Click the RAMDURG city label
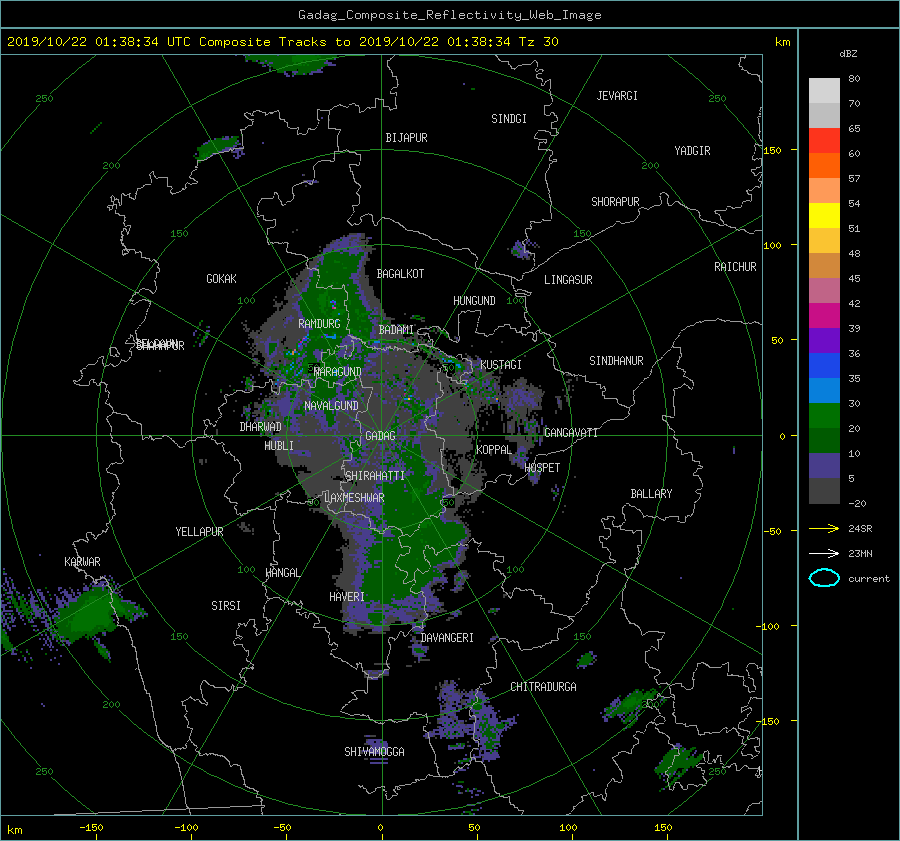 point(319,324)
